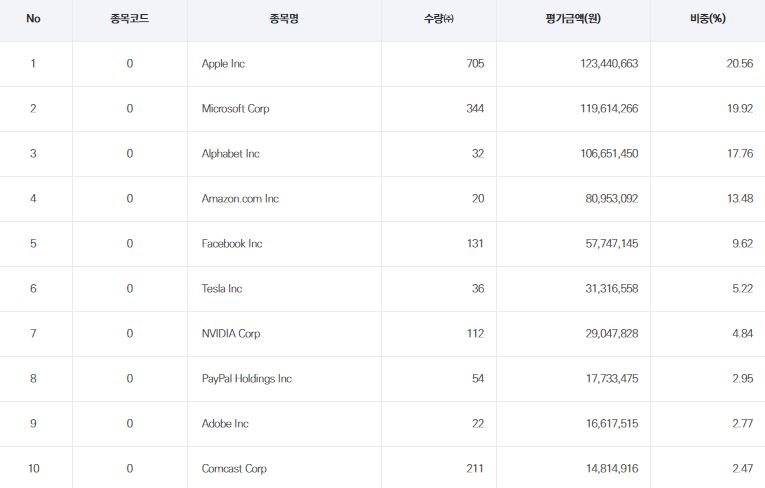Click the valuation amount 16,617,515
765x488 pixels.
click(612, 423)
